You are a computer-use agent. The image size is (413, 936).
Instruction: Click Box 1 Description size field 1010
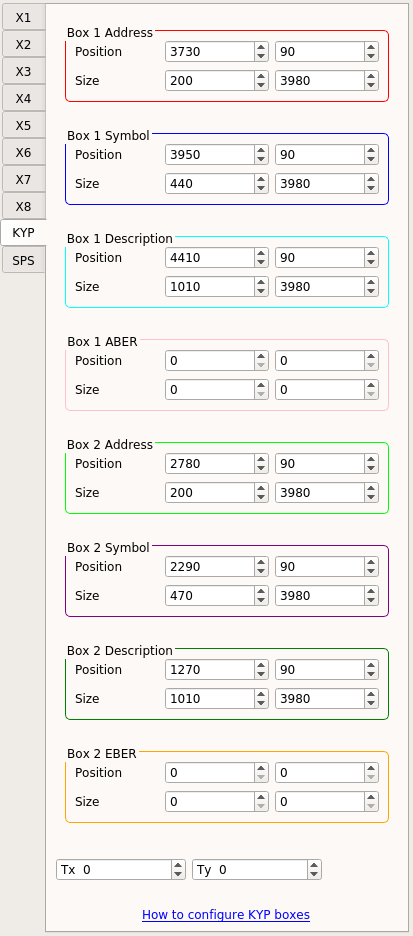pyautogui.click(x=210, y=287)
